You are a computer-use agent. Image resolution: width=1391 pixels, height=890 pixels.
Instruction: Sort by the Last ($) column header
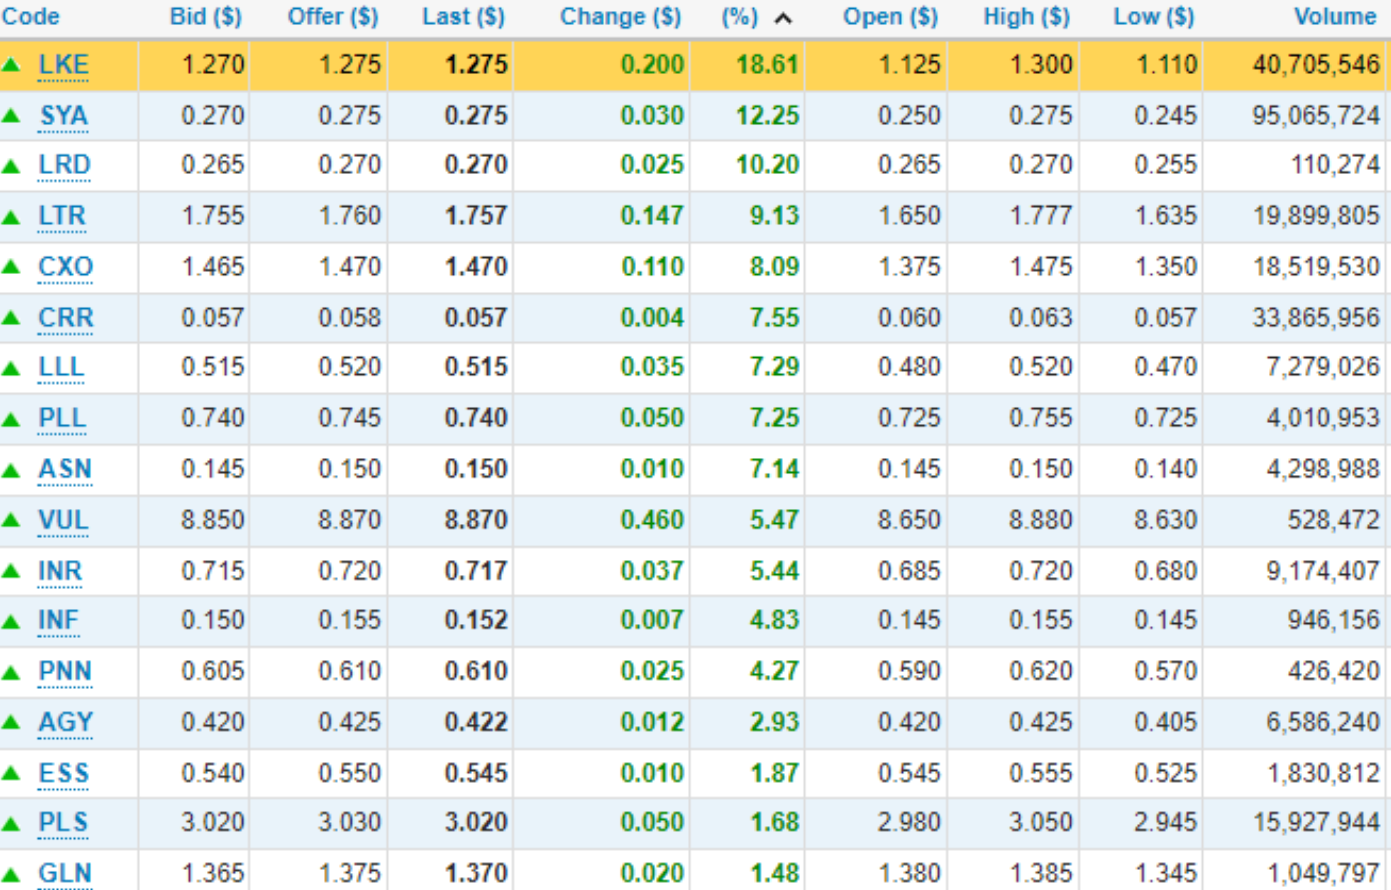[x=463, y=17]
